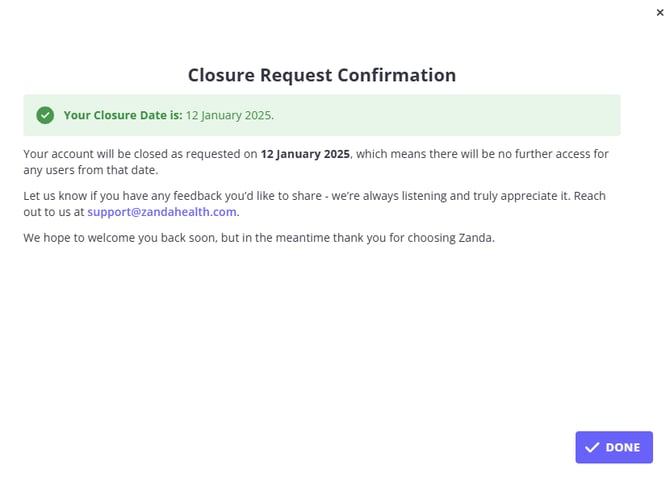Viewport: 670px width, 478px height.
Task: Select the 'Your Closure Date is:' label
Action: coord(123,115)
